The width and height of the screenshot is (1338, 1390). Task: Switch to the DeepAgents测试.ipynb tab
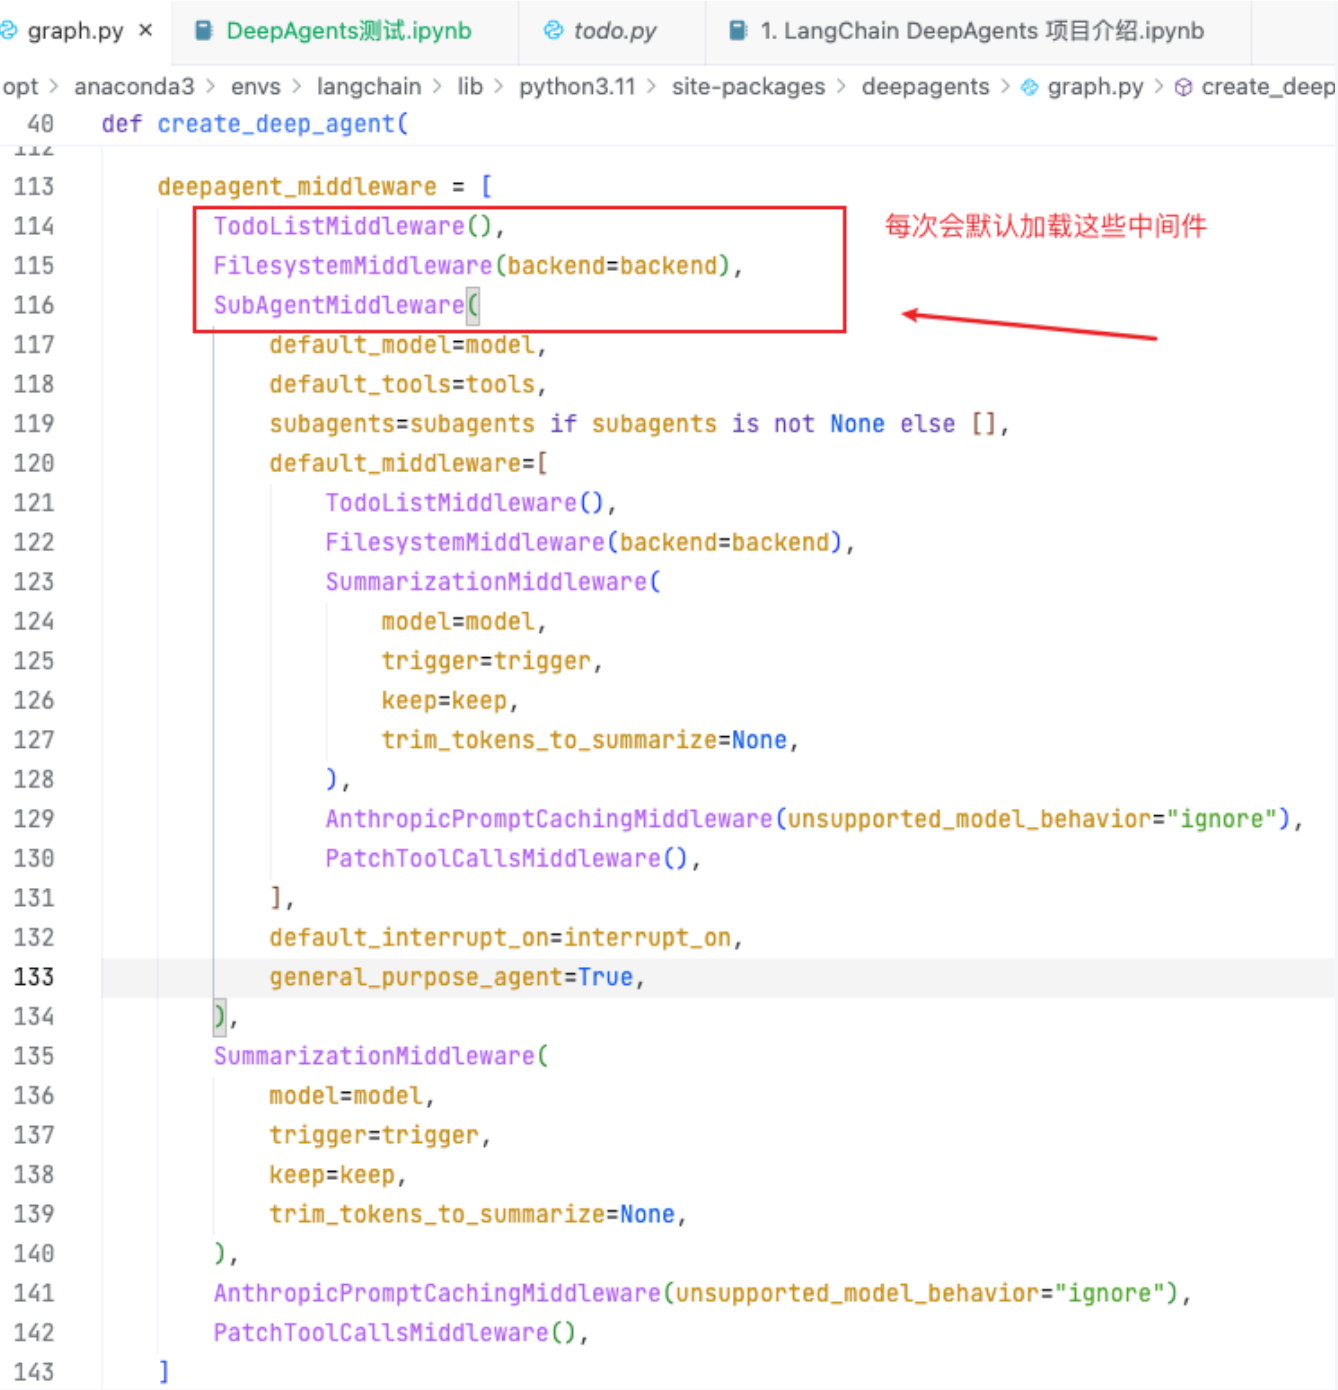pos(347,31)
